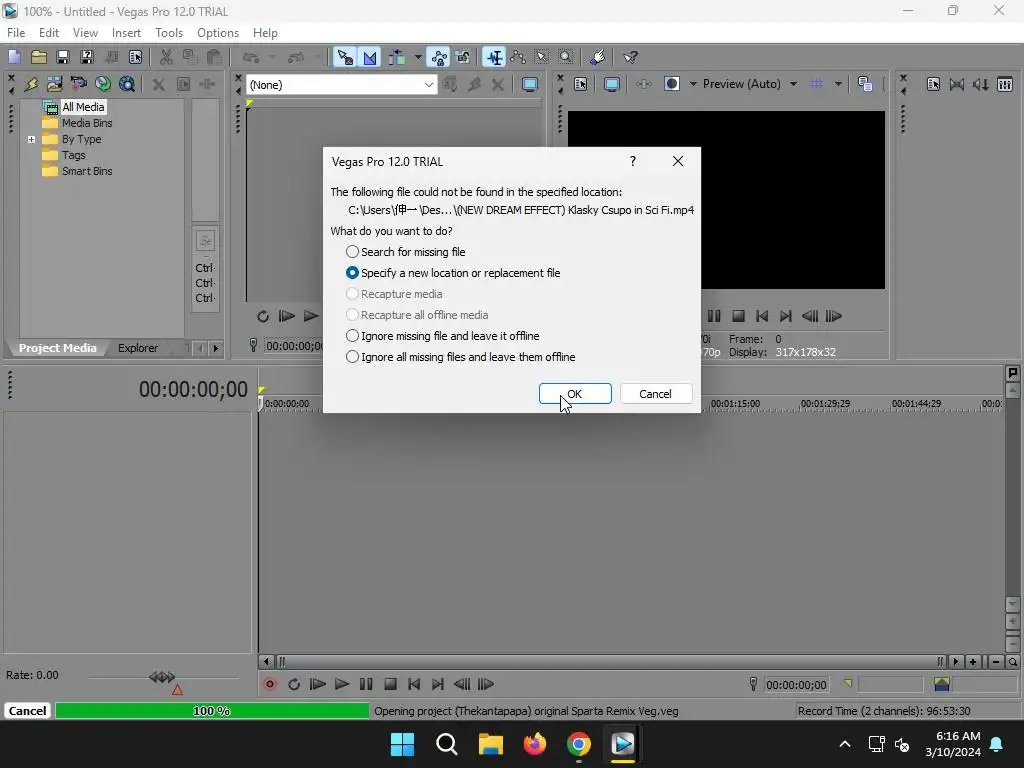Select the Envelope Edit tool
1024x768 pixels.
point(518,57)
